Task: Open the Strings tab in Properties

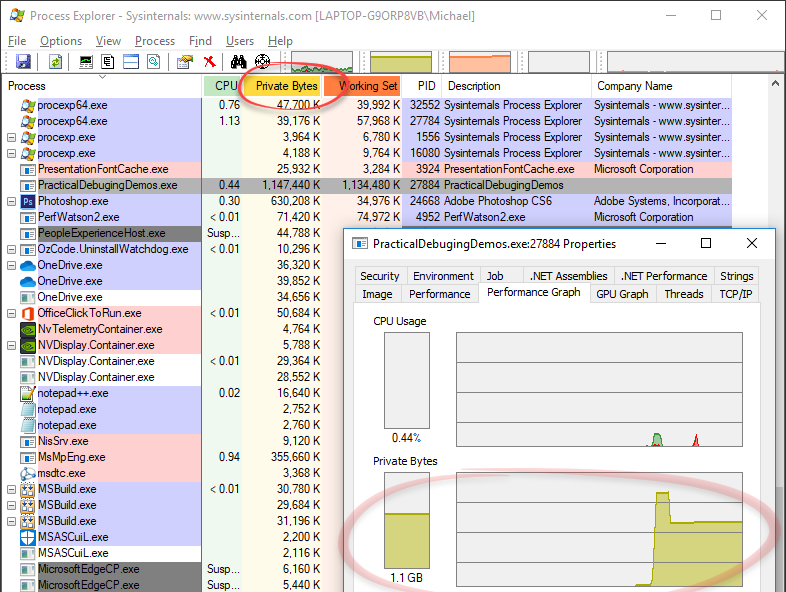Action: [x=736, y=276]
